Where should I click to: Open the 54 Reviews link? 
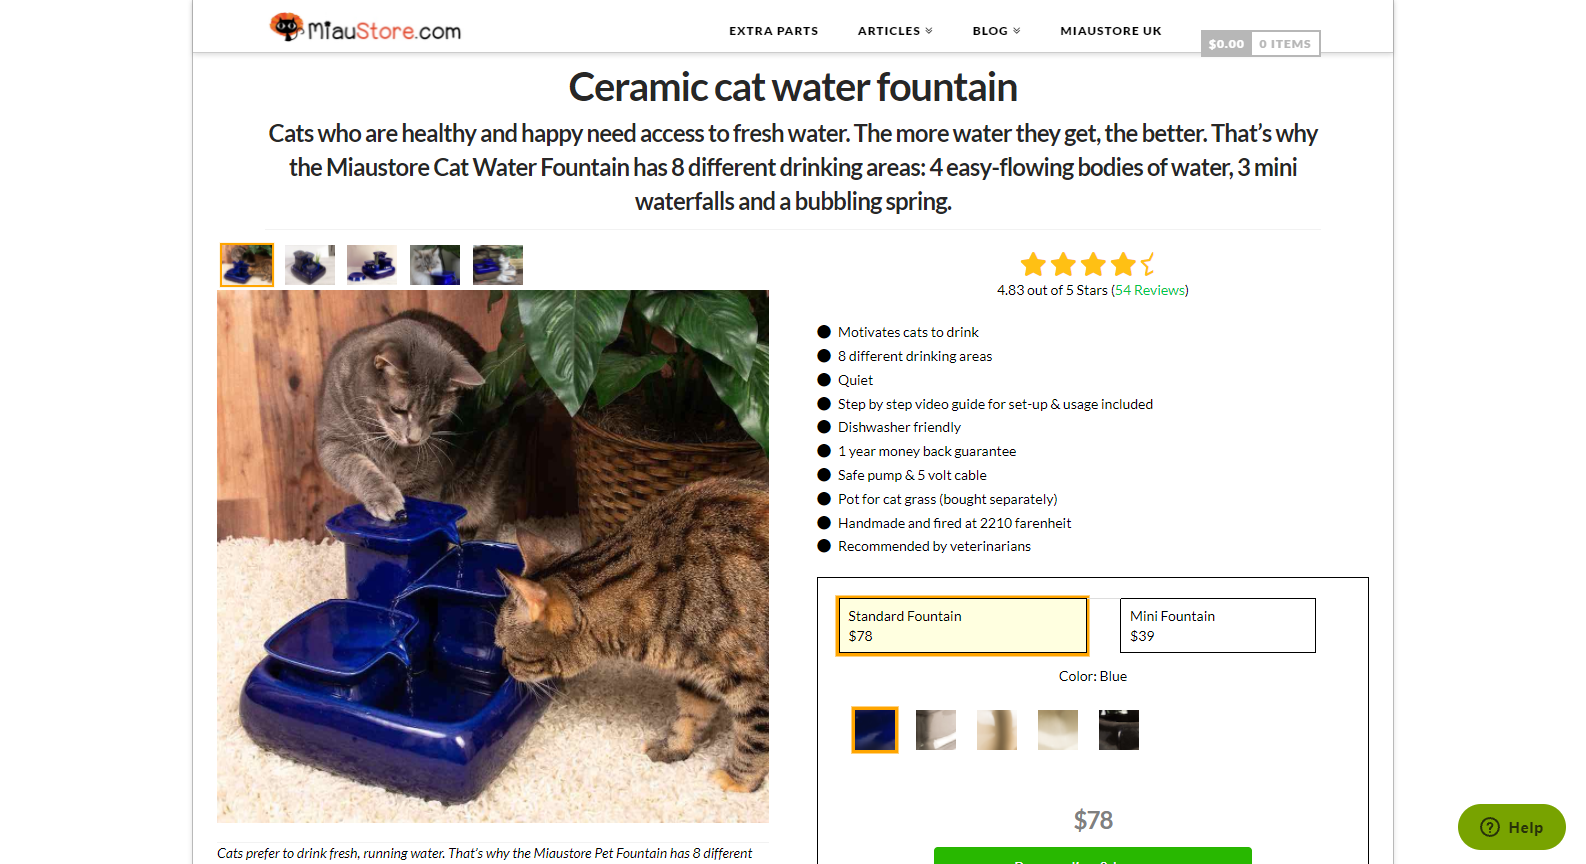1150,290
